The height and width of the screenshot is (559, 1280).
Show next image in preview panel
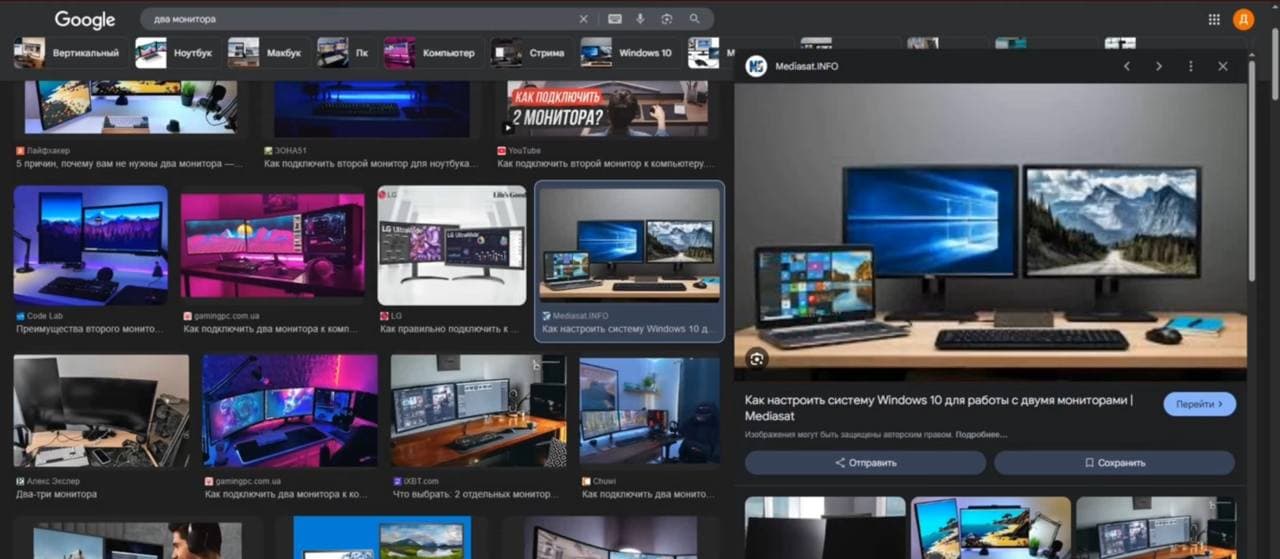point(1159,66)
